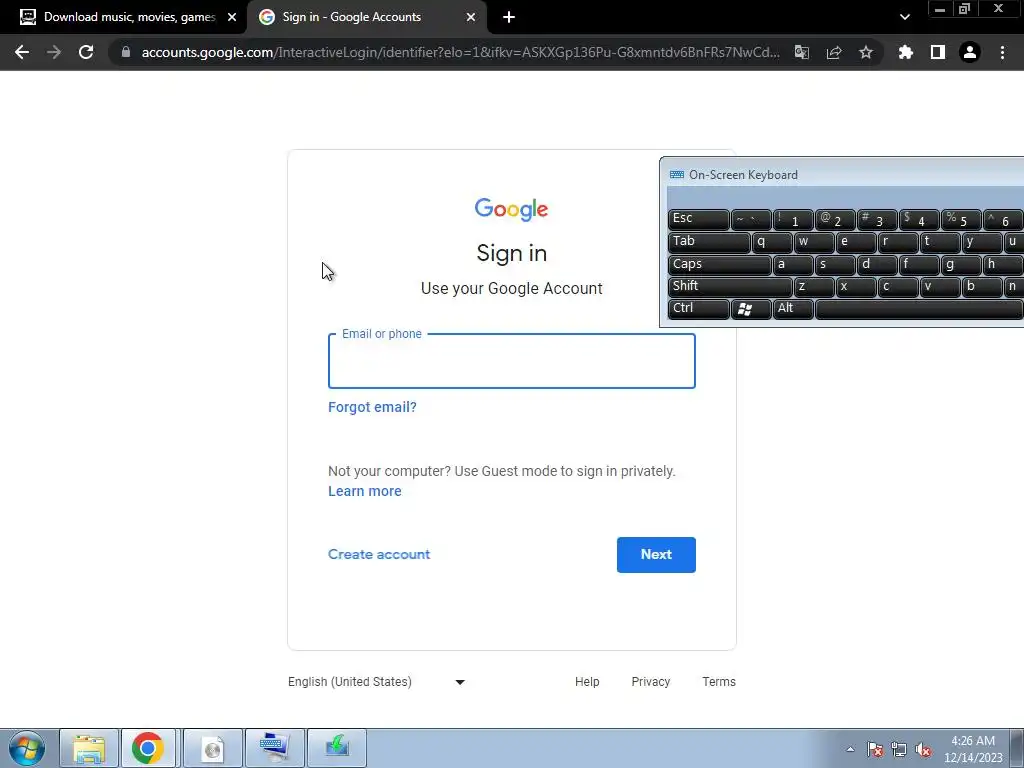Open On-Screen Keyboard taskbar icon
The width and height of the screenshot is (1024, 768).
tap(274, 748)
